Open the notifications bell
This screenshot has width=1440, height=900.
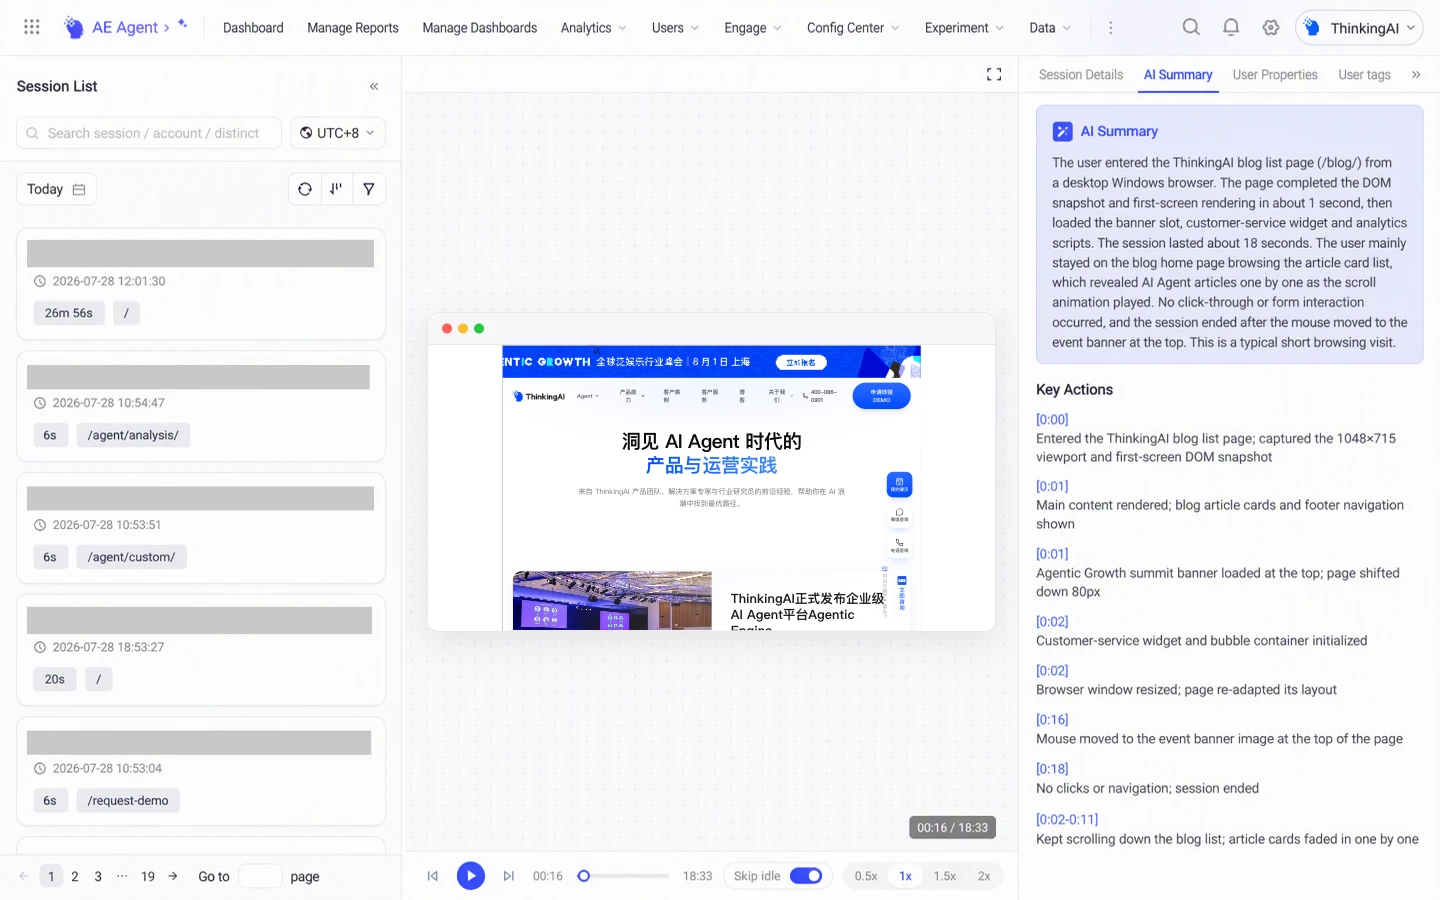pyautogui.click(x=1231, y=27)
